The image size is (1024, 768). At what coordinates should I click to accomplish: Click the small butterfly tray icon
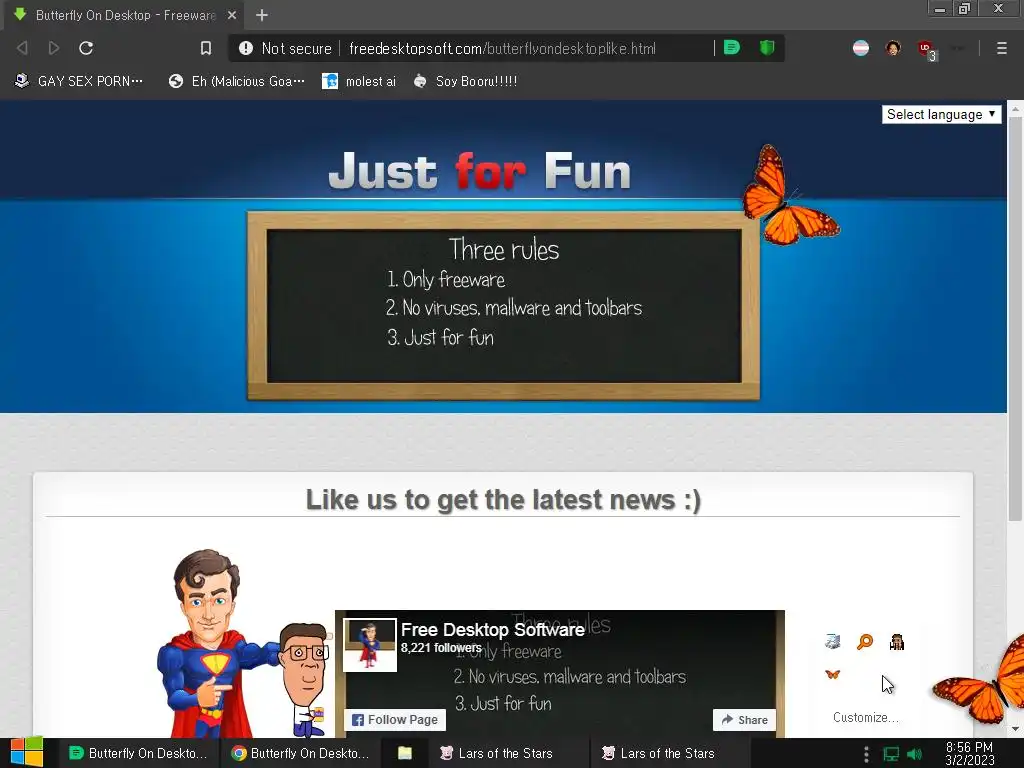[832, 674]
